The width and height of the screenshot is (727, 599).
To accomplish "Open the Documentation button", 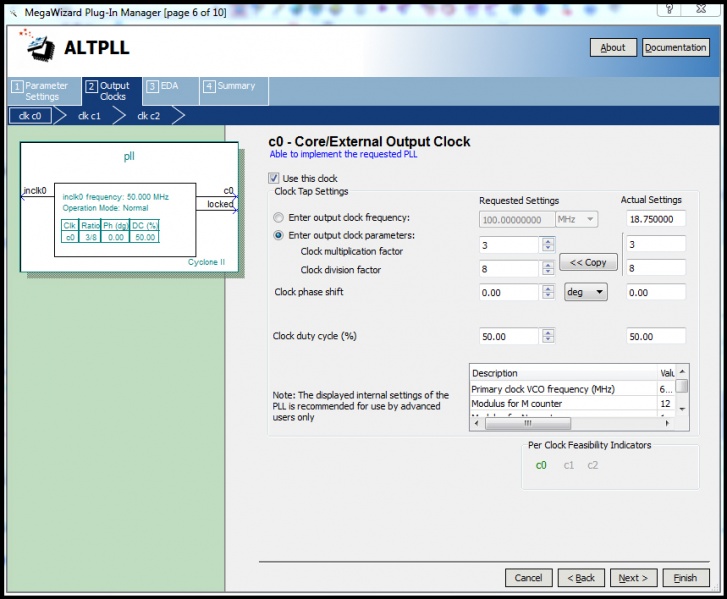I will 676,47.
